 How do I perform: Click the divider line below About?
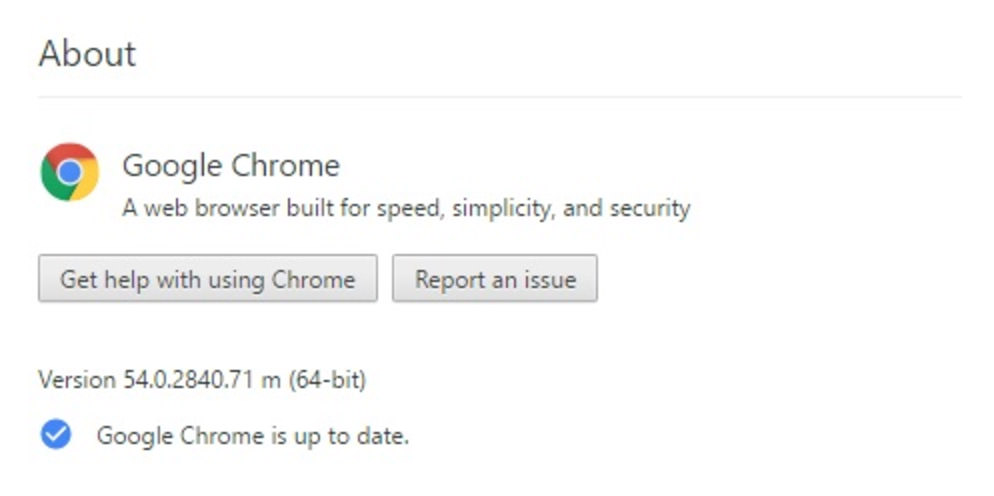[500, 97]
